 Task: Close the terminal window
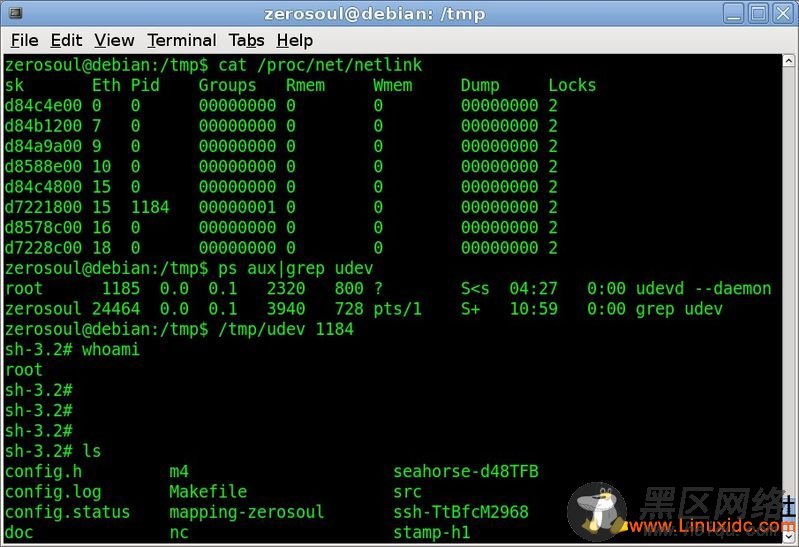coord(783,13)
